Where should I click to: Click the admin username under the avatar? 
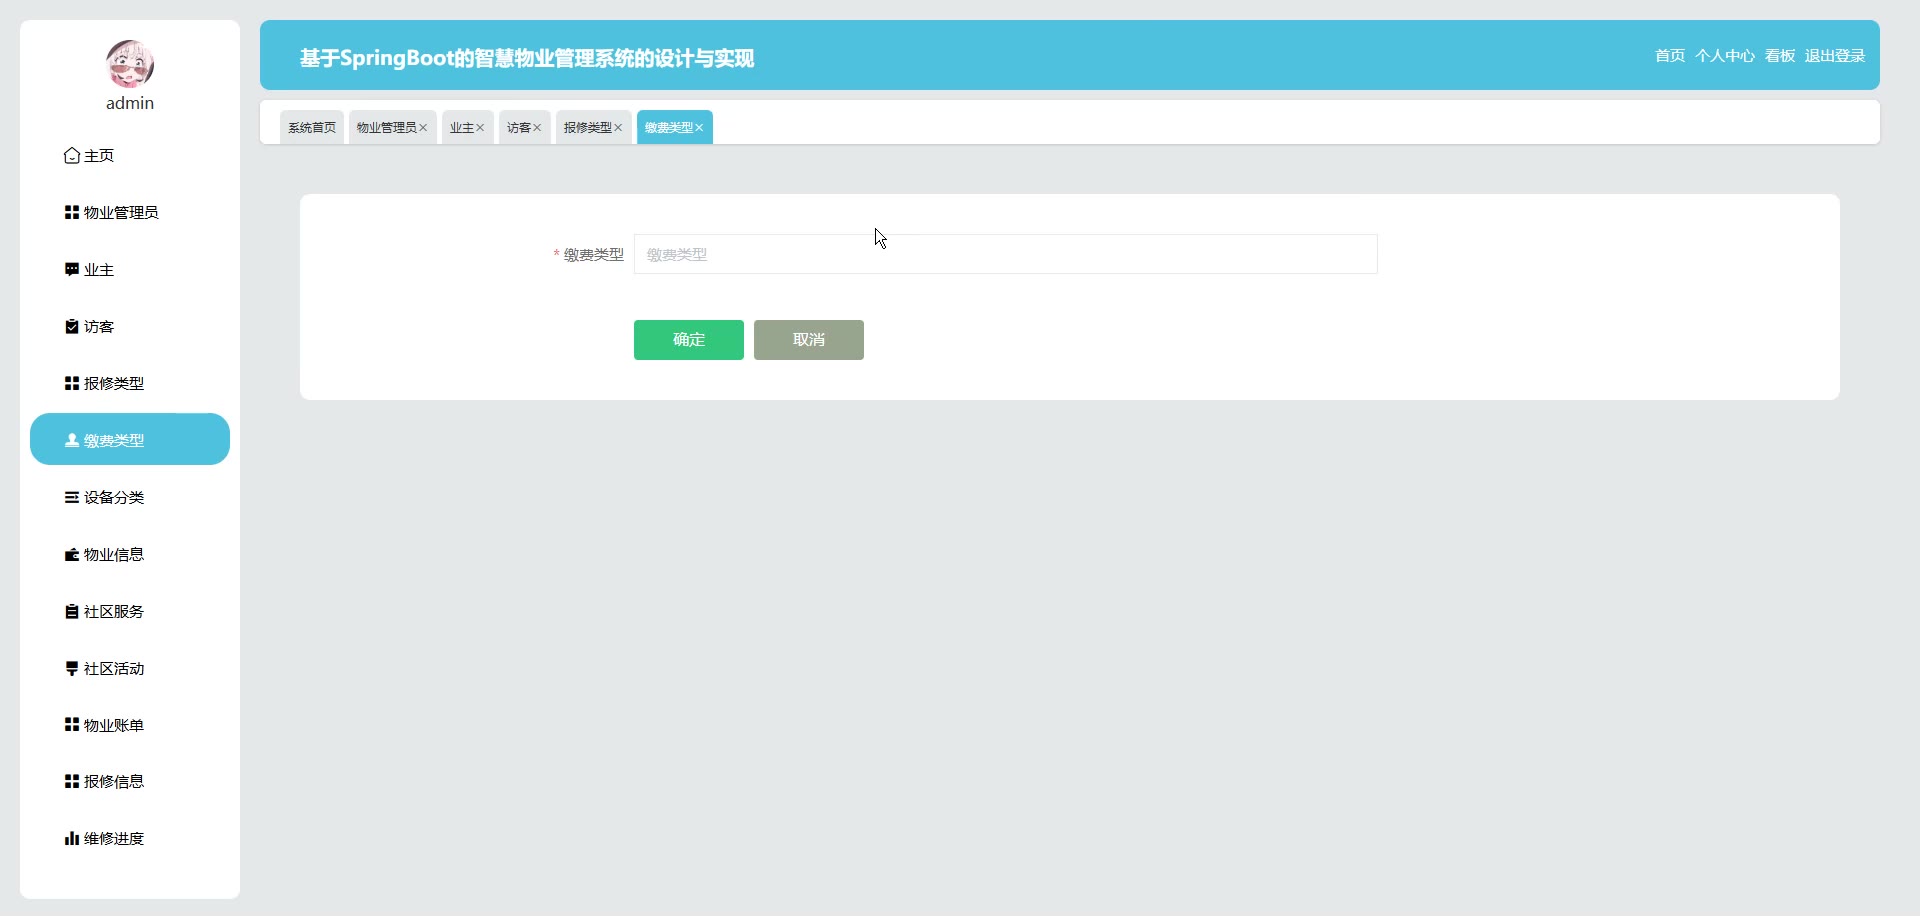pyautogui.click(x=130, y=103)
